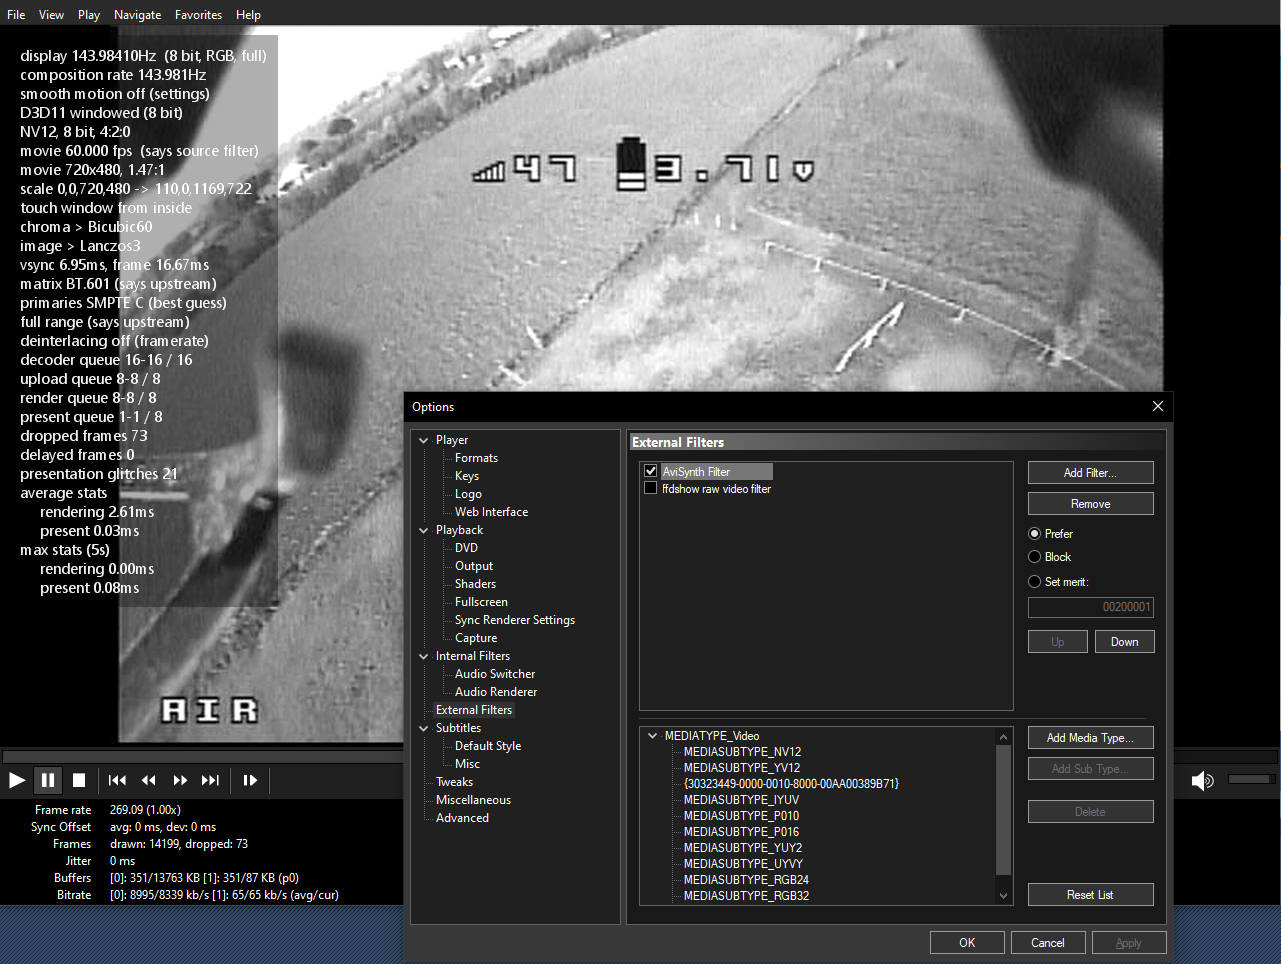Open the Navigate menu

(x=137, y=15)
